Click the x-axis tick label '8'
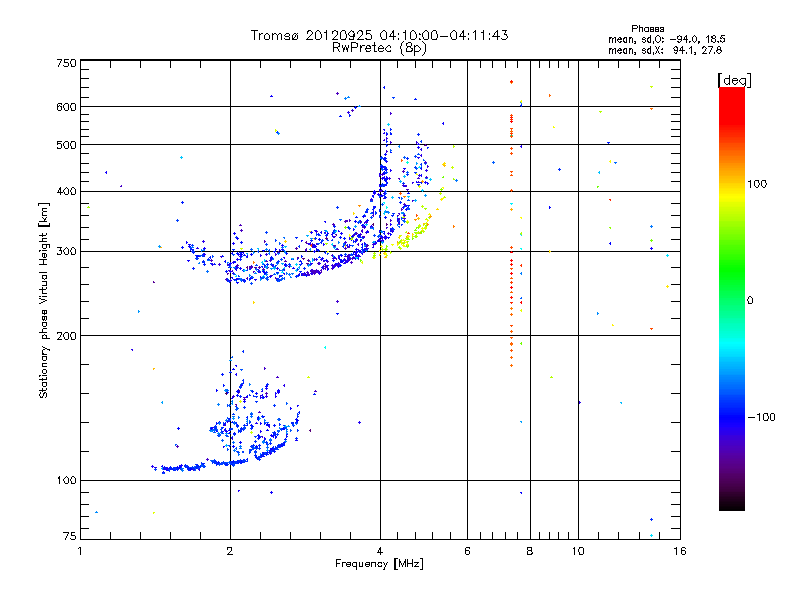This screenshot has width=800, height=600. click(530, 551)
